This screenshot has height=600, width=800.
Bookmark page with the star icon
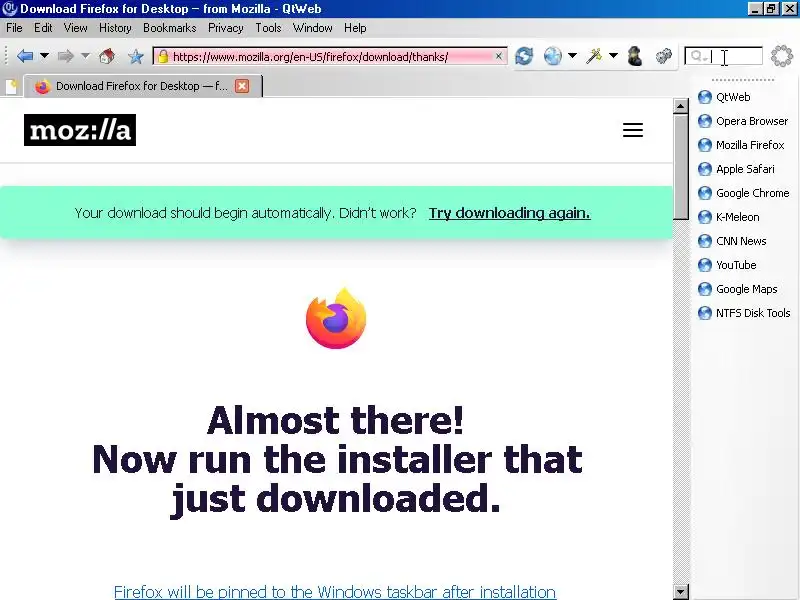[x=135, y=56]
